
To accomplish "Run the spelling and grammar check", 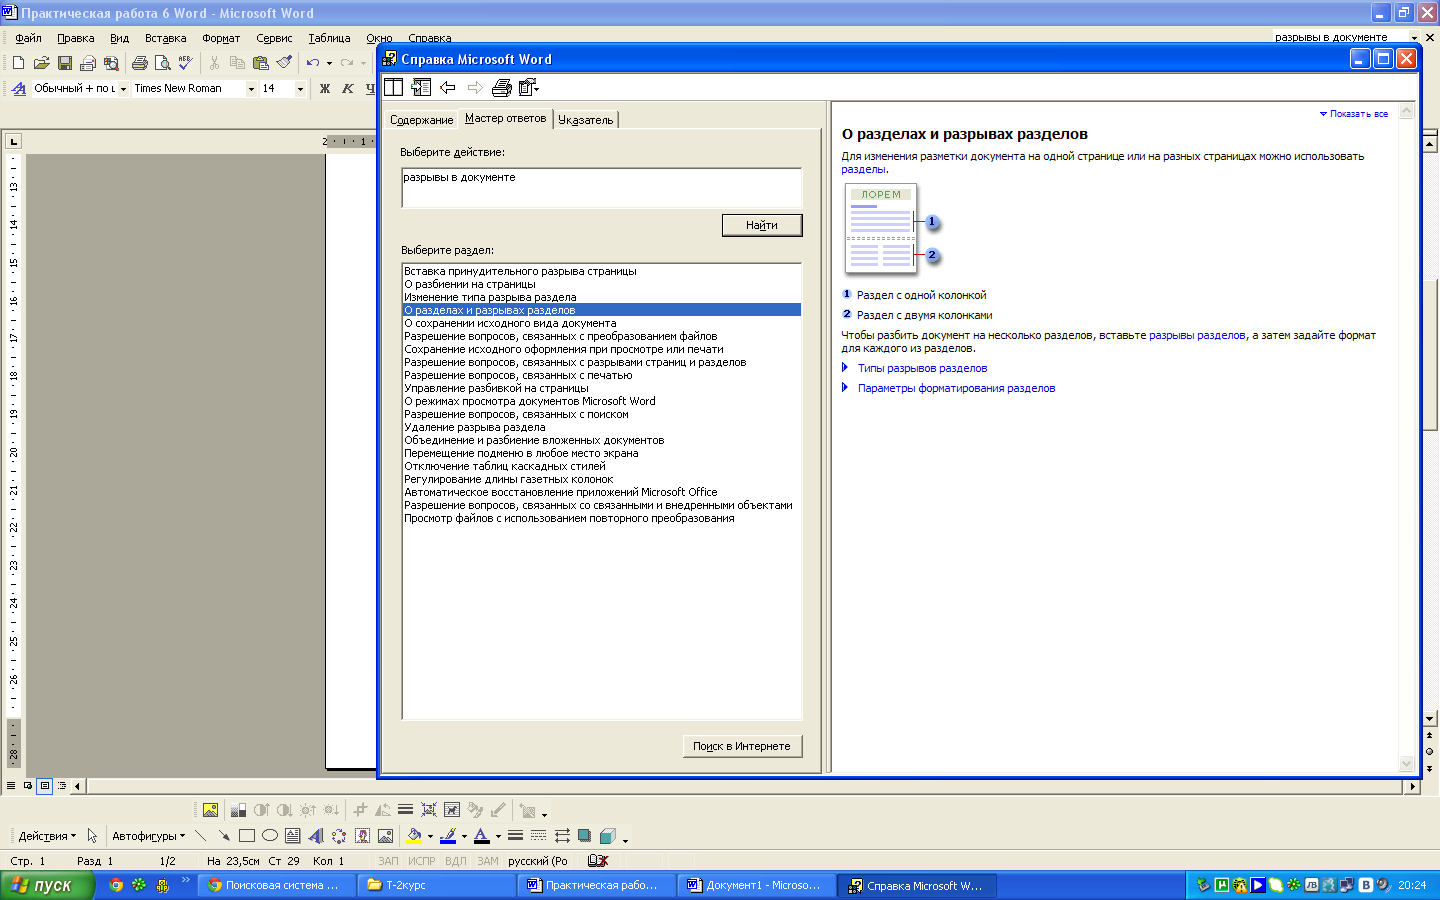I will click(185, 63).
